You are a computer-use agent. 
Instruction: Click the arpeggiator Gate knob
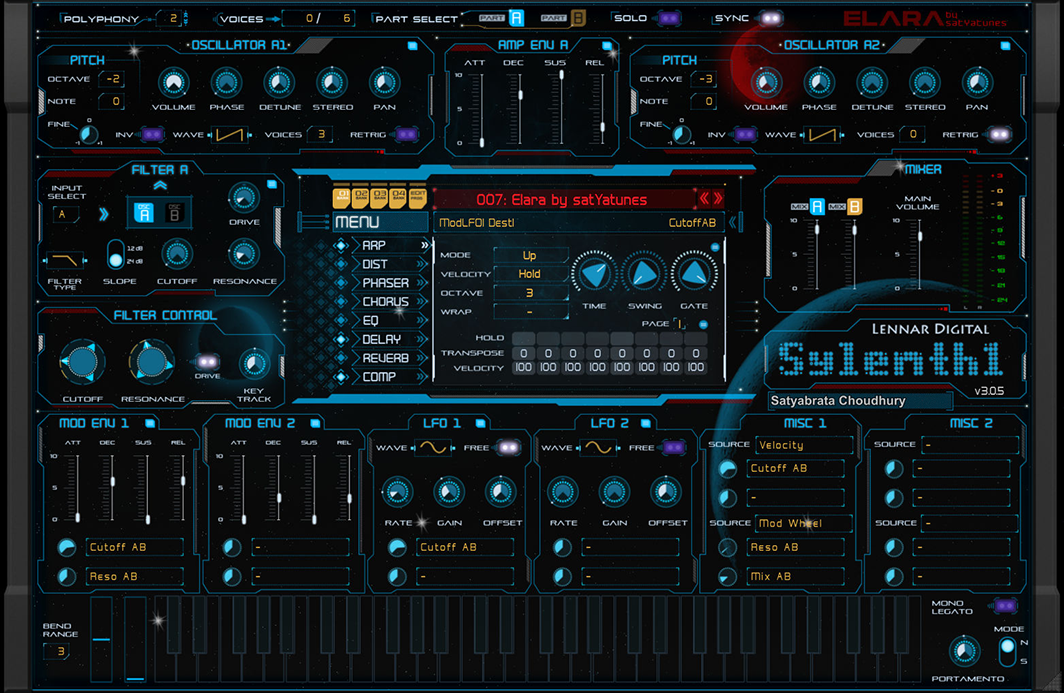point(694,274)
